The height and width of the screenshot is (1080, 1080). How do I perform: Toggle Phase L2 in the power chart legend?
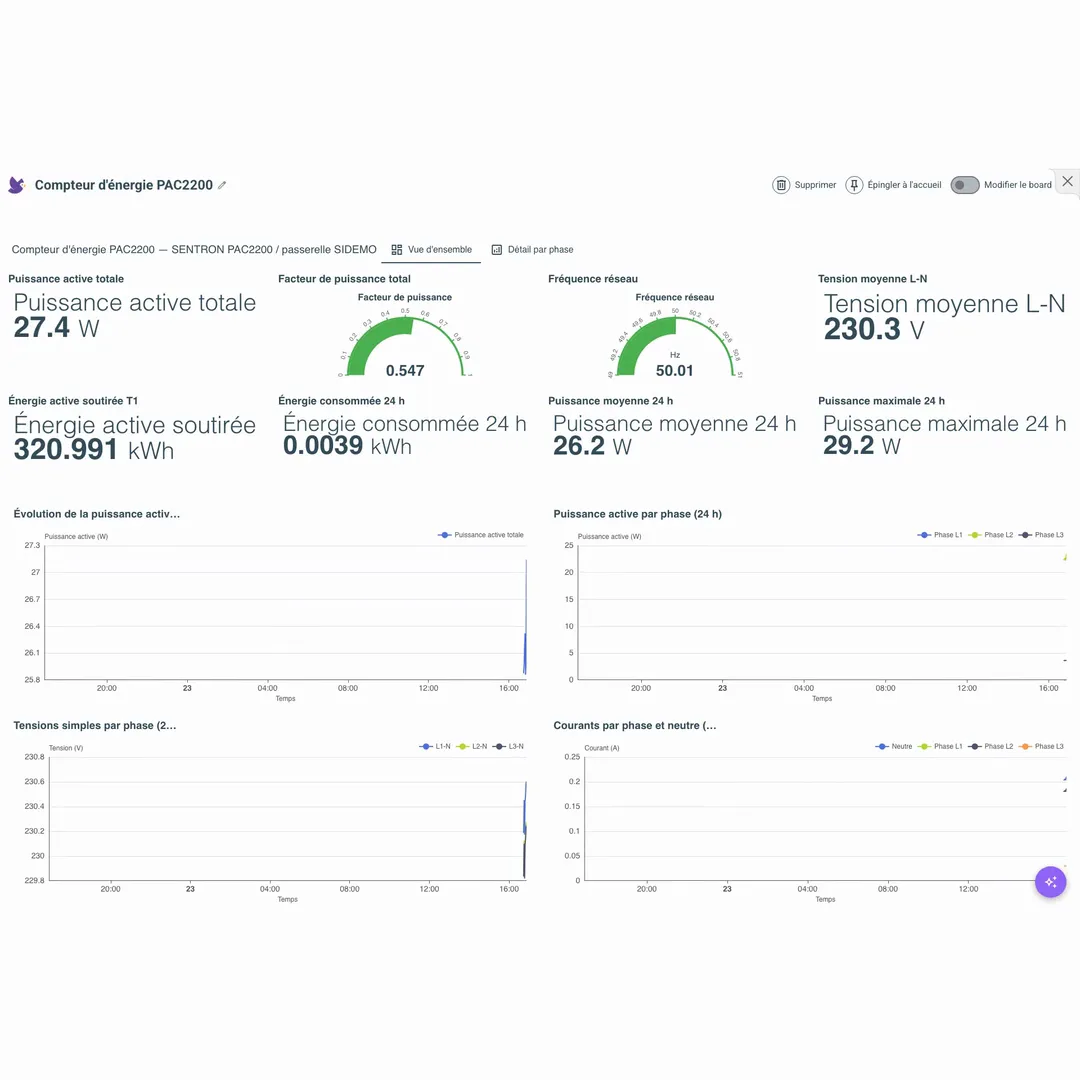(x=990, y=535)
